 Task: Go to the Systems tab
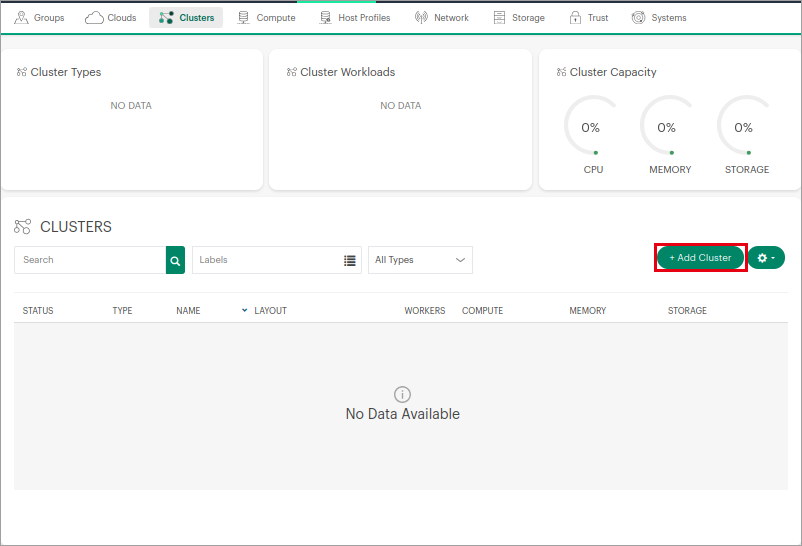659,17
